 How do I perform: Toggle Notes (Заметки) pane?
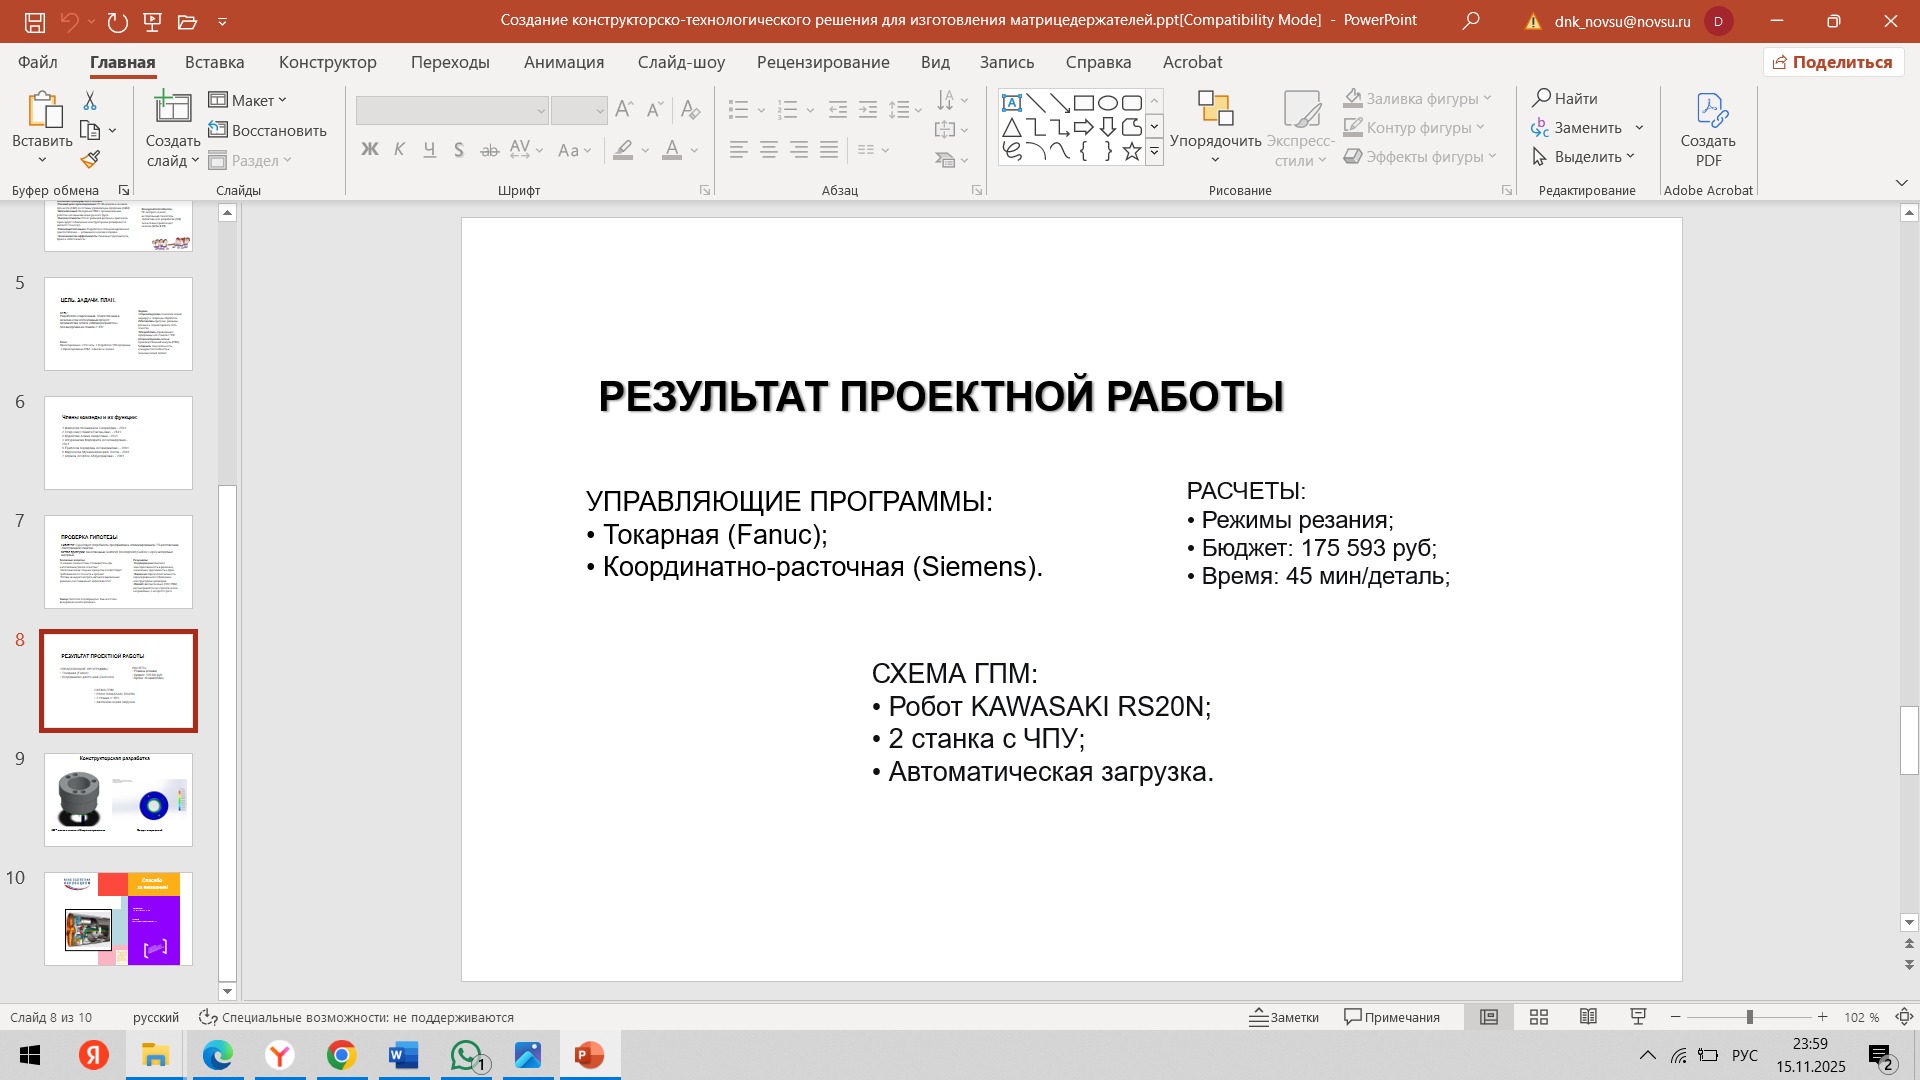[1284, 1017]
